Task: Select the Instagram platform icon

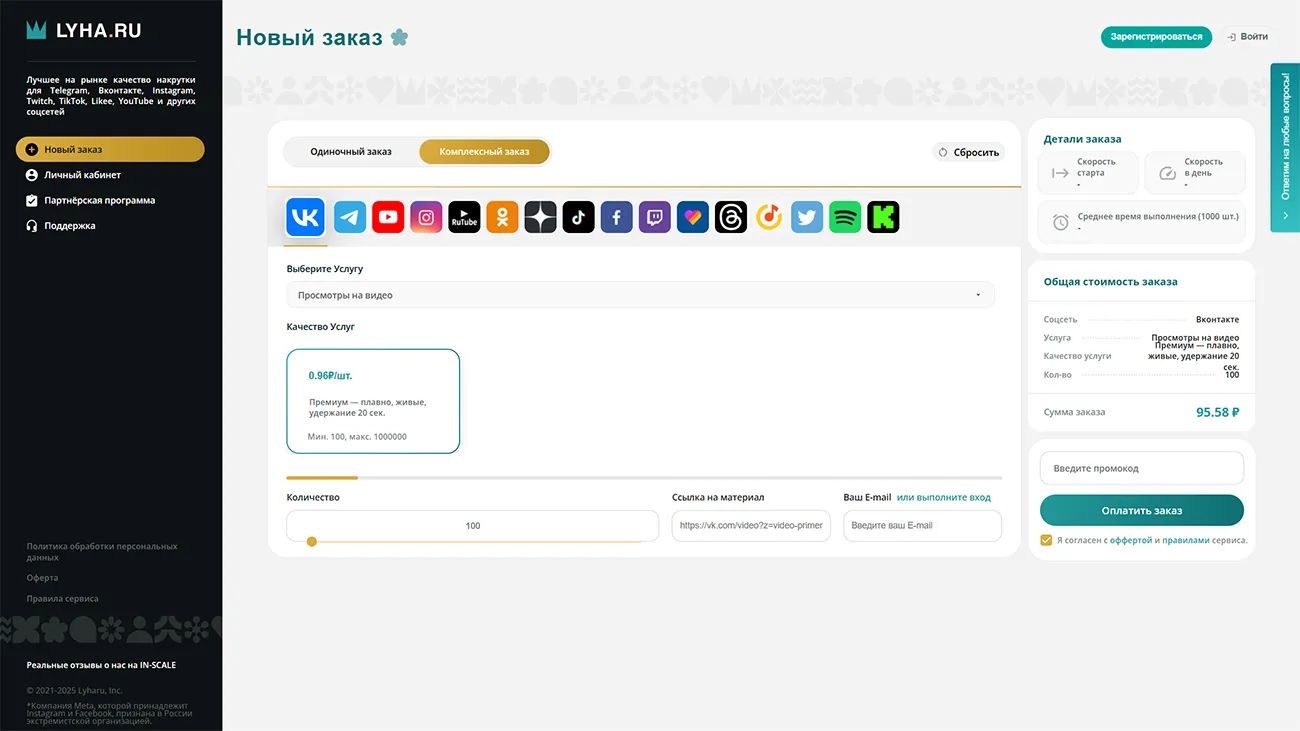Action: point(425,216)
